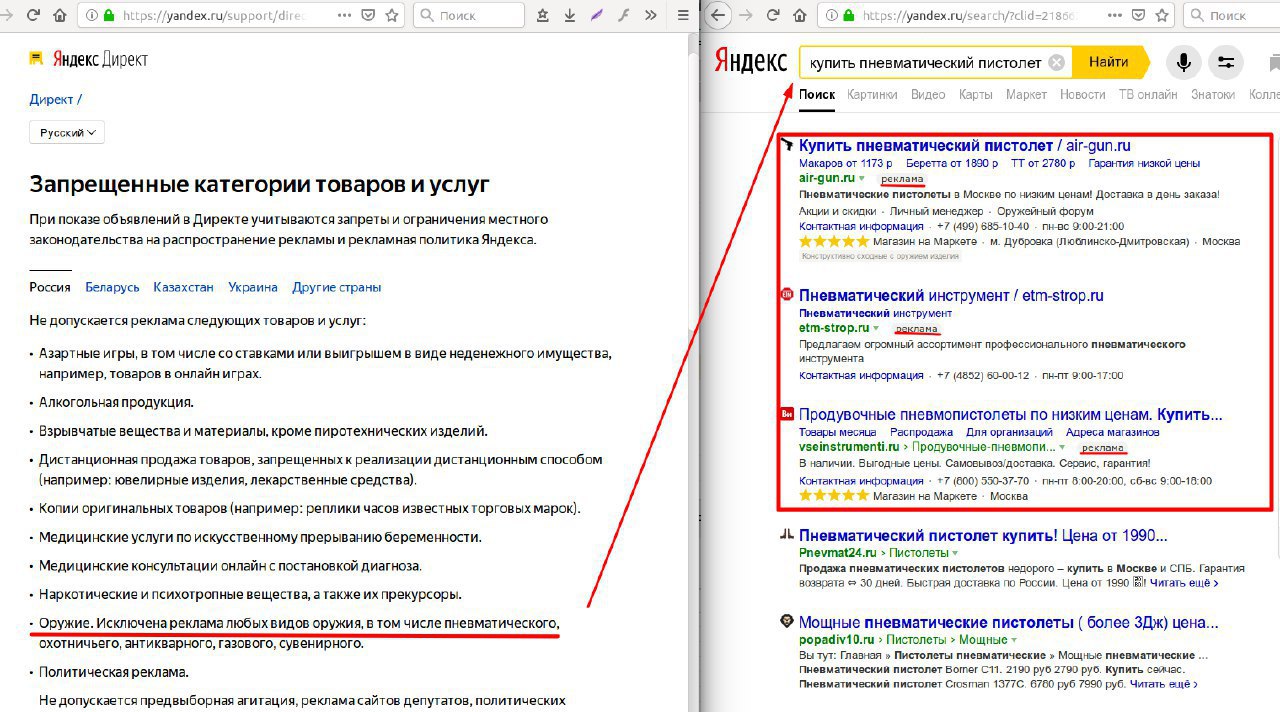
Task: Open the hamburger menu in left browser
Action: click(x=683, y=15)
